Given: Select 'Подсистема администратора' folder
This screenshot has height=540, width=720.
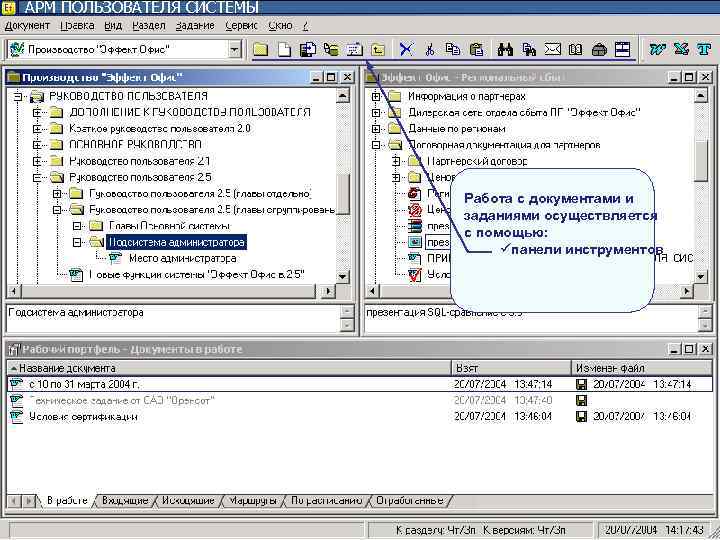Looking at the screenshot, I should point(176,242).
